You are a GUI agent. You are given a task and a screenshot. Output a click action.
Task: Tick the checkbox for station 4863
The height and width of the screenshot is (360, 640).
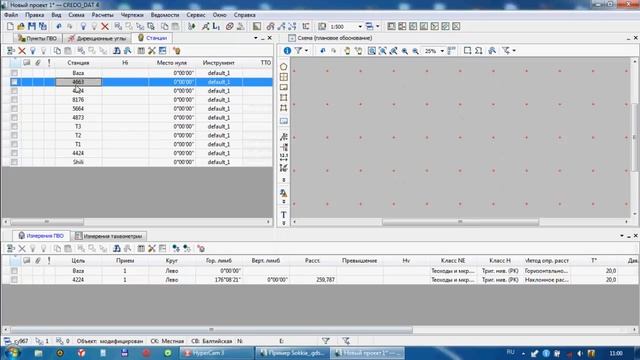tap(14, 82)
